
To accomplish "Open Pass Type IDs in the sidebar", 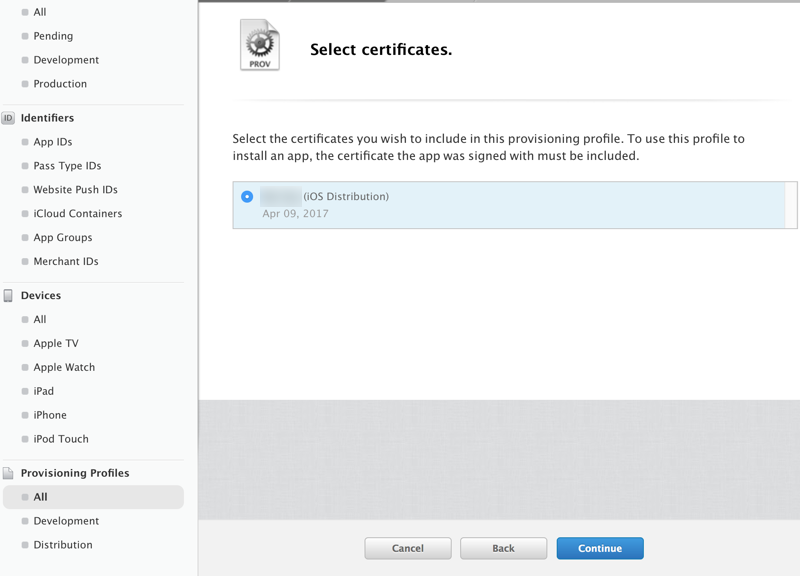I will (x=67, y=166).
